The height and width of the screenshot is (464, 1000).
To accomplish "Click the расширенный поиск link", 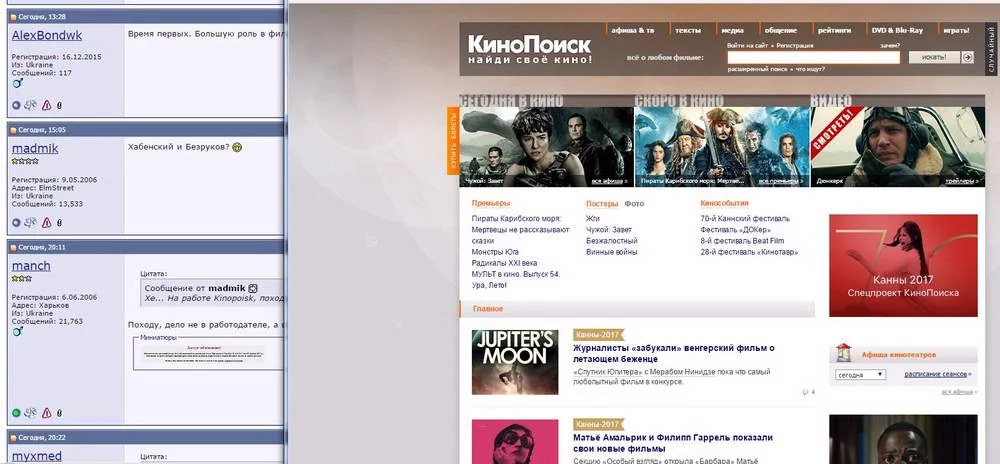I will [756, 69].
